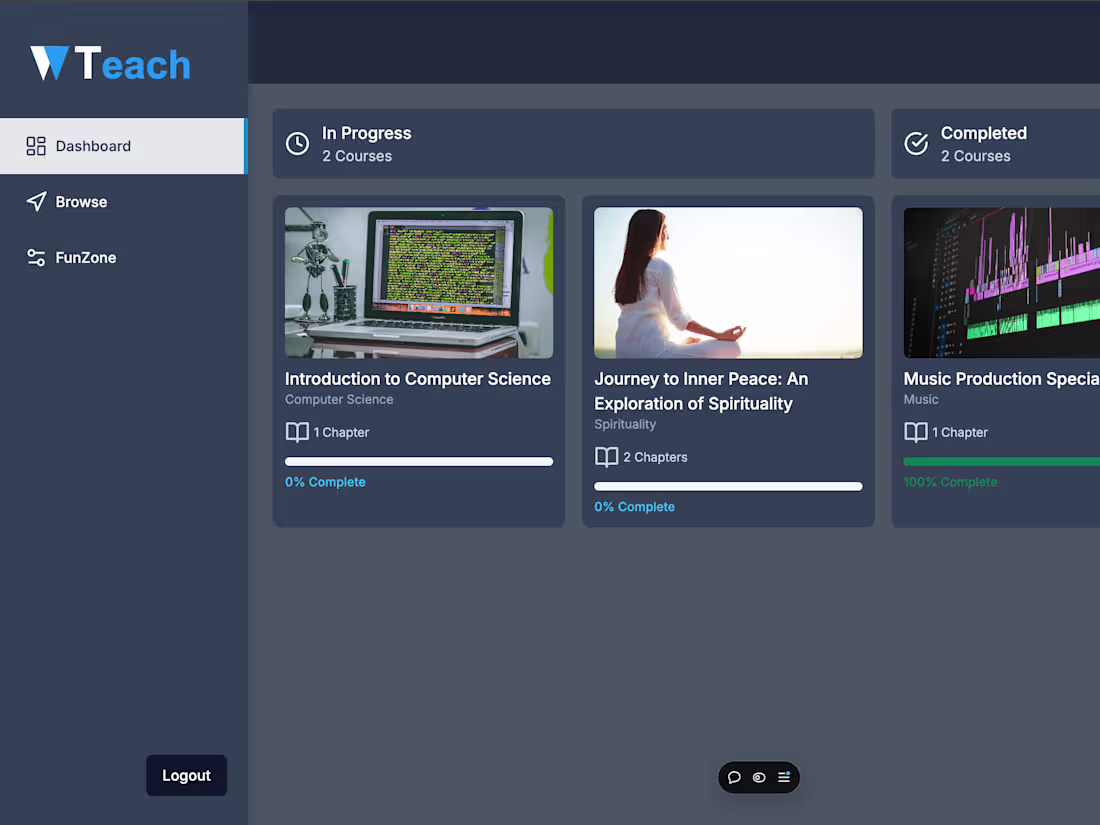
Task: Click the checkmark icon beside Completed
Action: tap(916, 143)
